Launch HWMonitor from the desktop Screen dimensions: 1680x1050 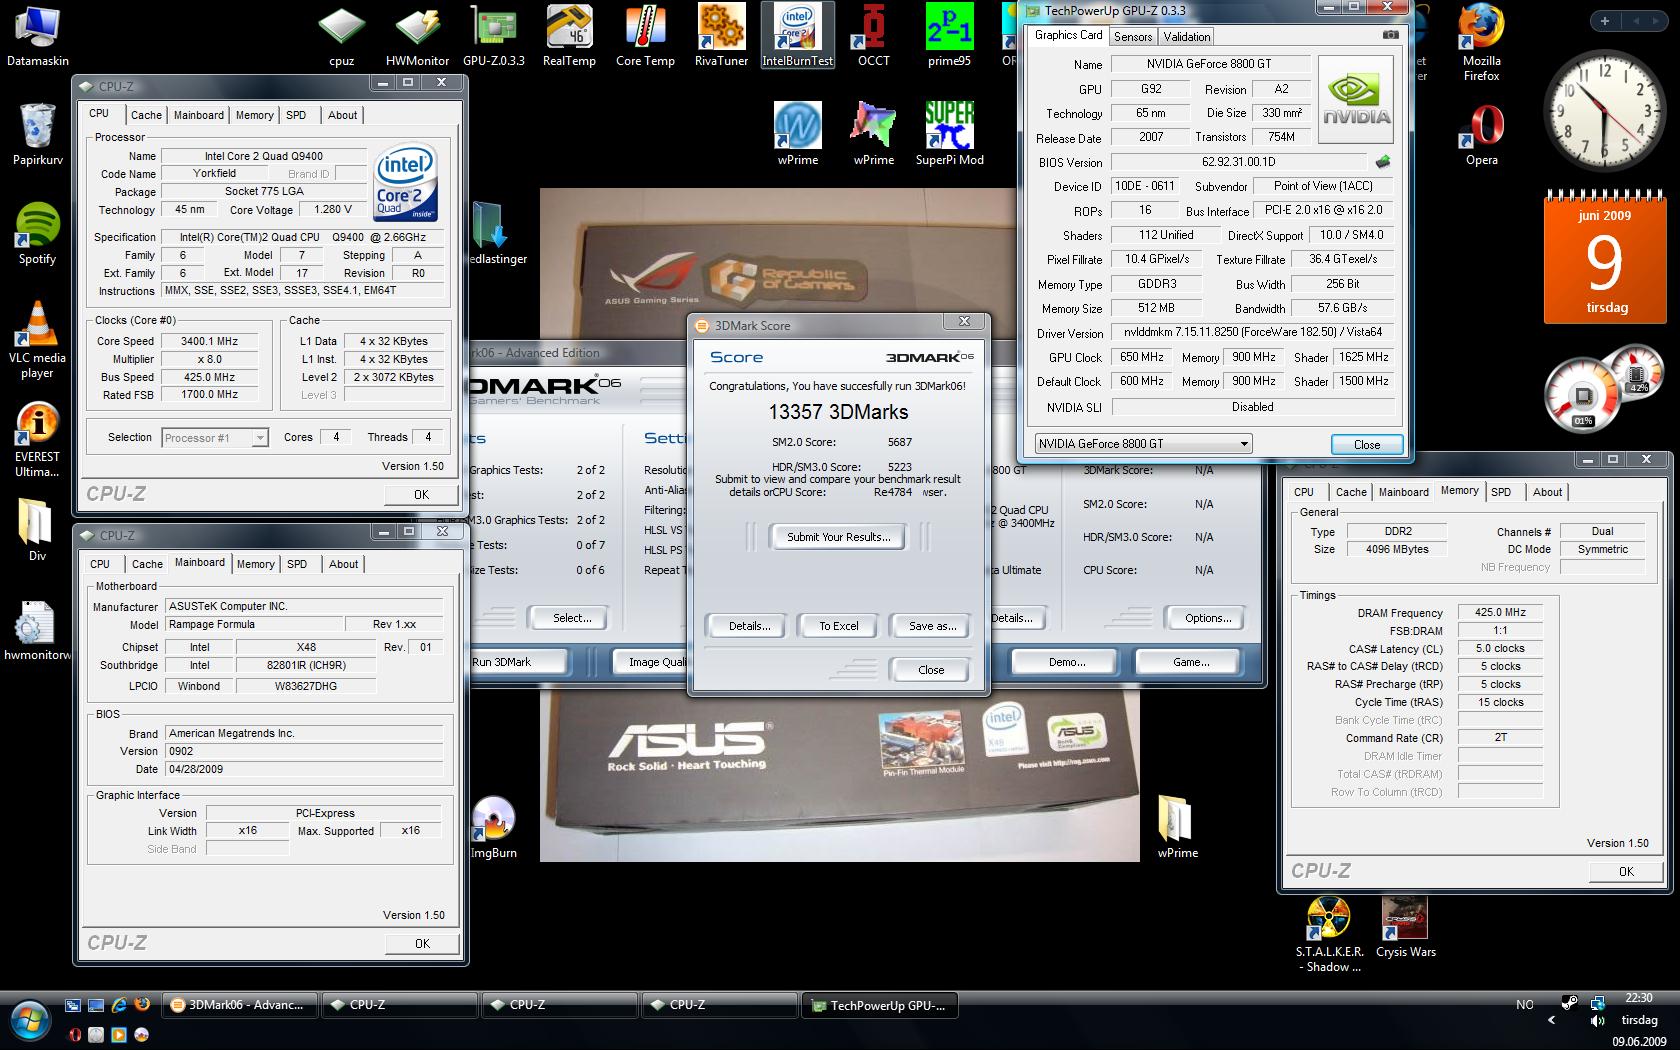click(x=417, y=36)
